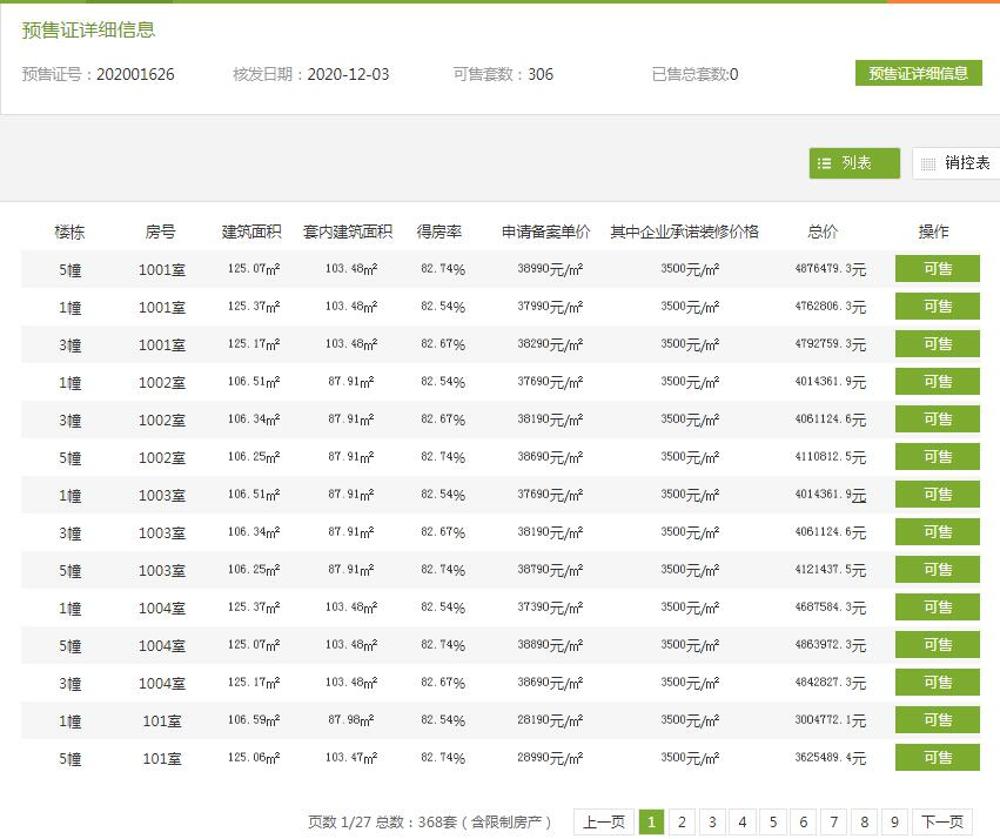This screenshot has width=1000, height=839.
Task: Click the 操作 column header
Action: click(x=933, y=231)
